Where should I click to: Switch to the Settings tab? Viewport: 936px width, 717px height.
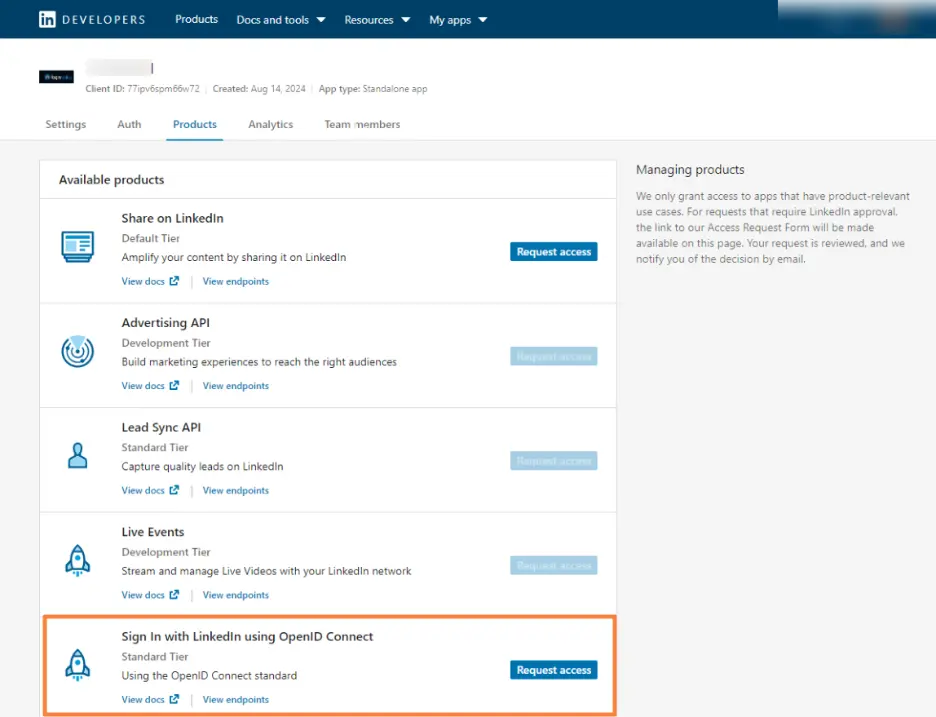click(66, 124)
